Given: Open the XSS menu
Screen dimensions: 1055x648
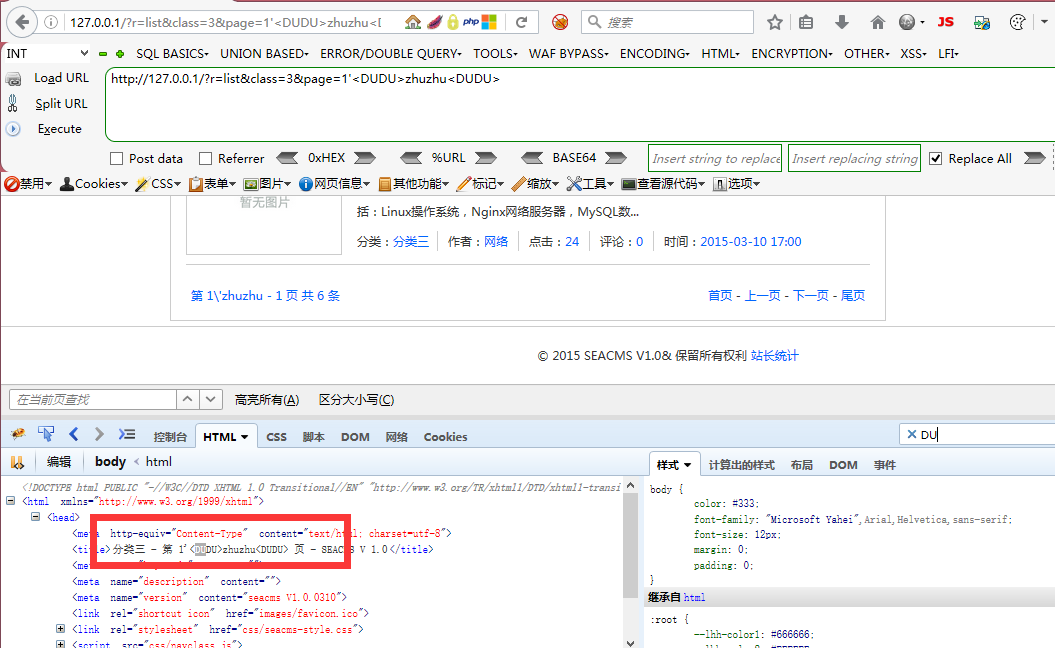Looking at the screenshot, I should 914,54.
